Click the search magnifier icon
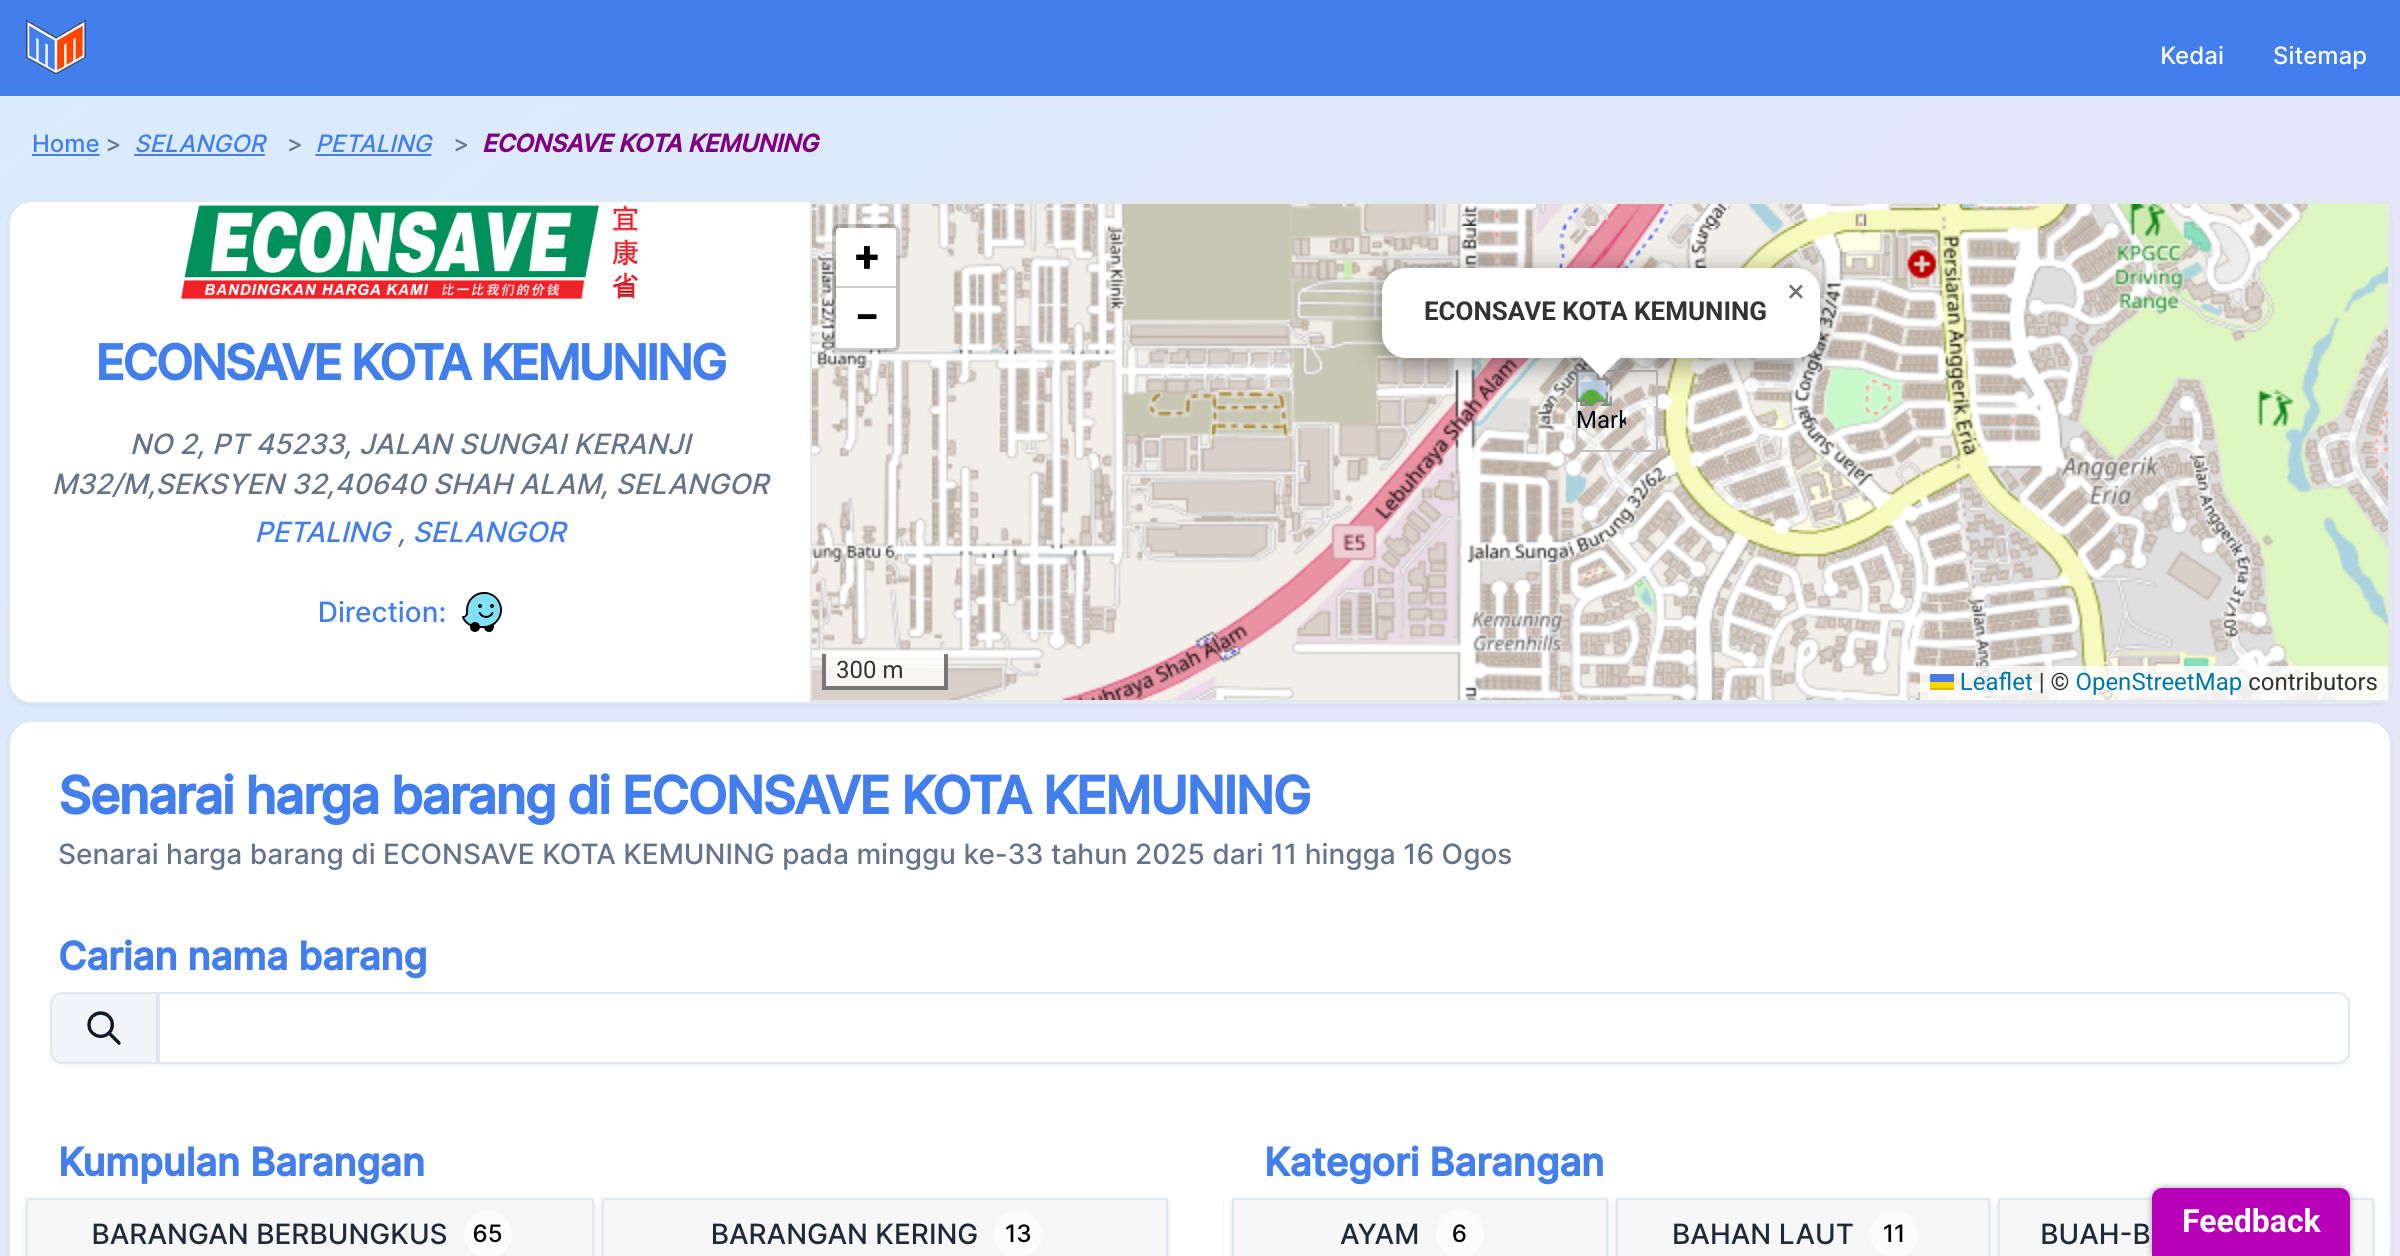 point(104,1028)
